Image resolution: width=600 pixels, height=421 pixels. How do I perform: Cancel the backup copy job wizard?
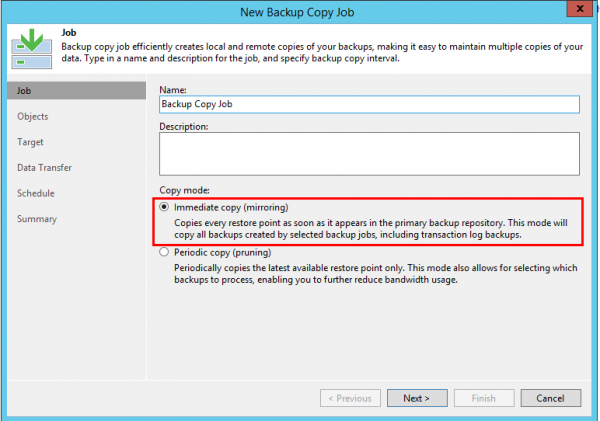coord(549,397)
